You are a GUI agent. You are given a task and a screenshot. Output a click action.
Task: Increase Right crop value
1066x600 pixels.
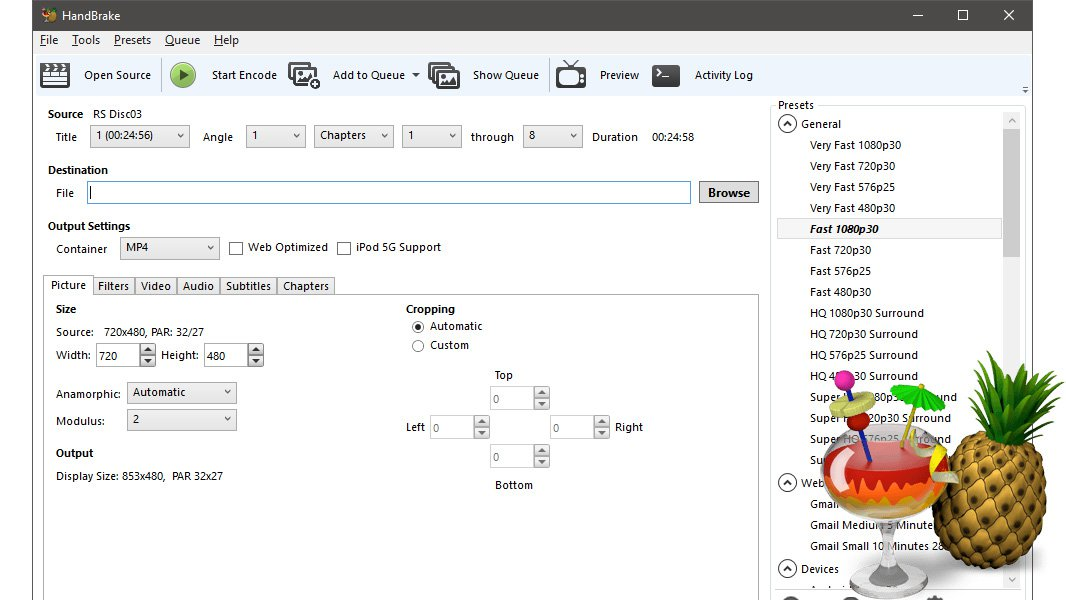pos(602,421)
